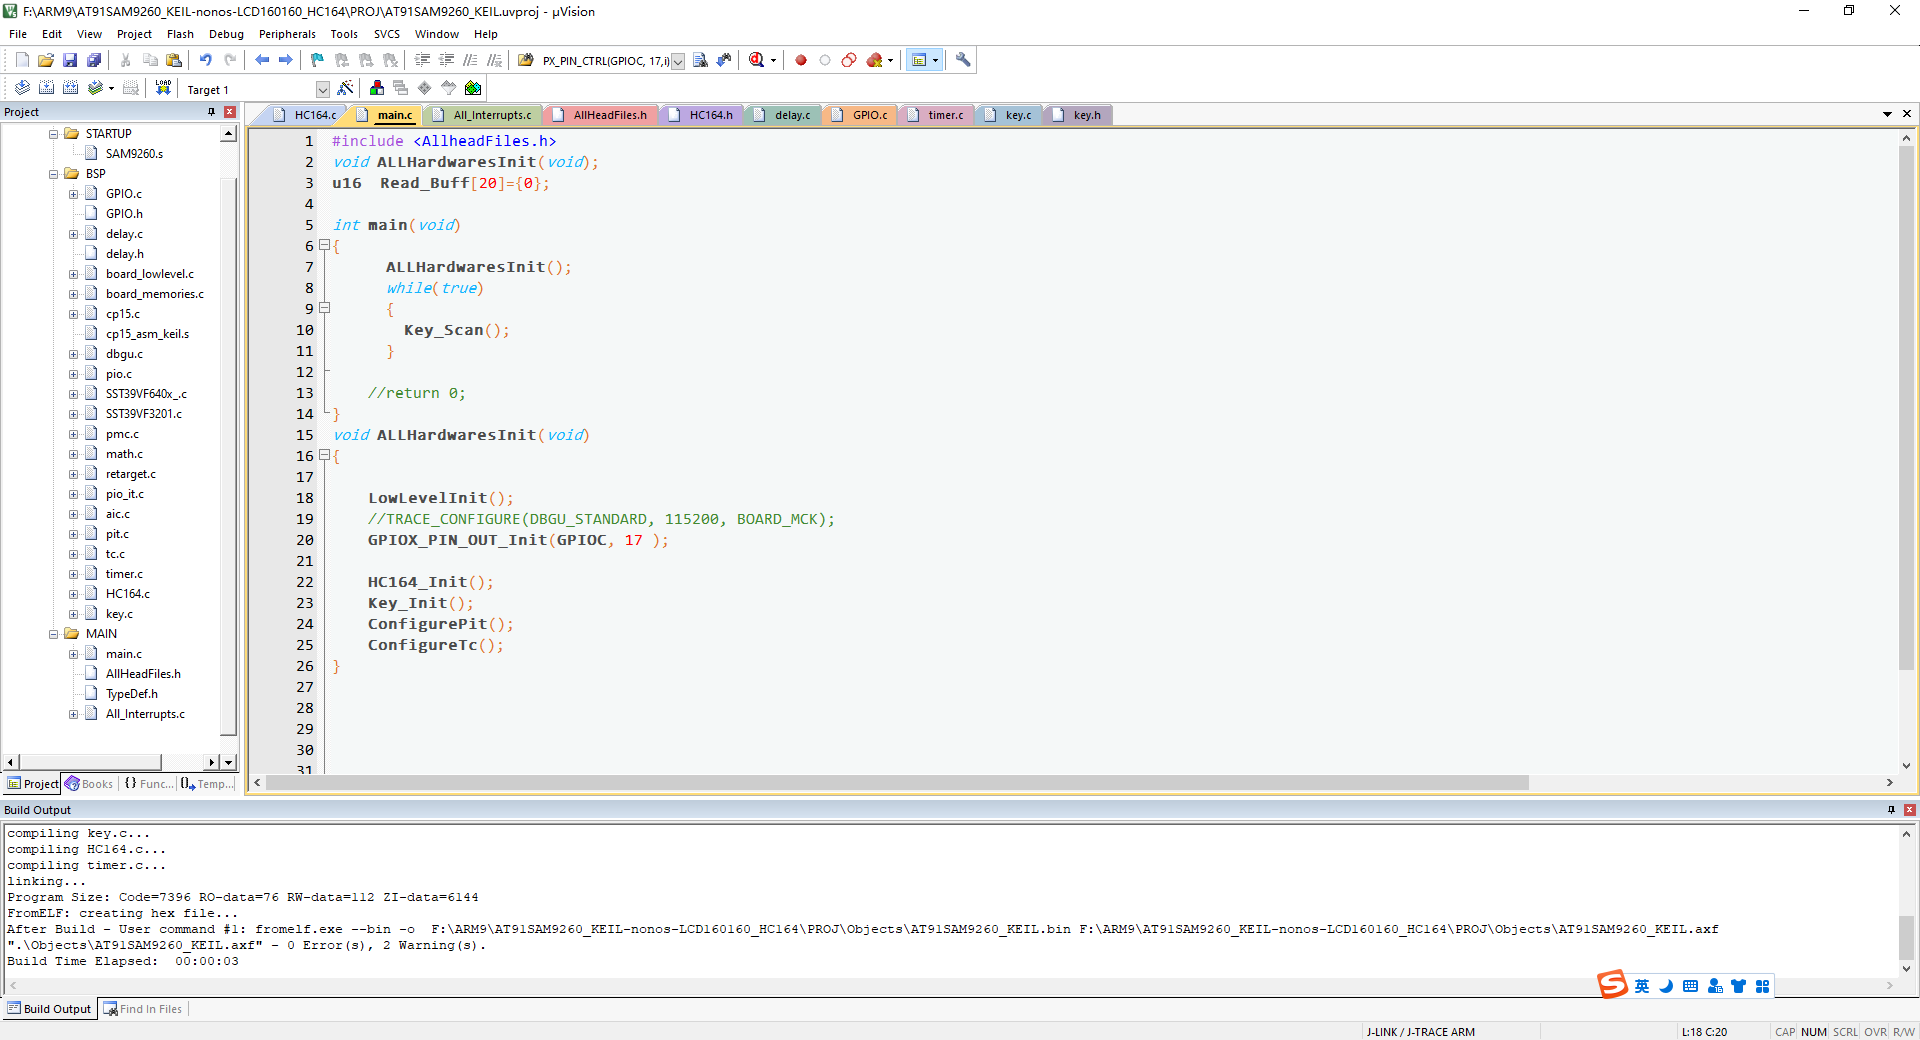Open the Target 1 dropdown
This screenshot has height=1040, width=1920.
tap(322, 89)
